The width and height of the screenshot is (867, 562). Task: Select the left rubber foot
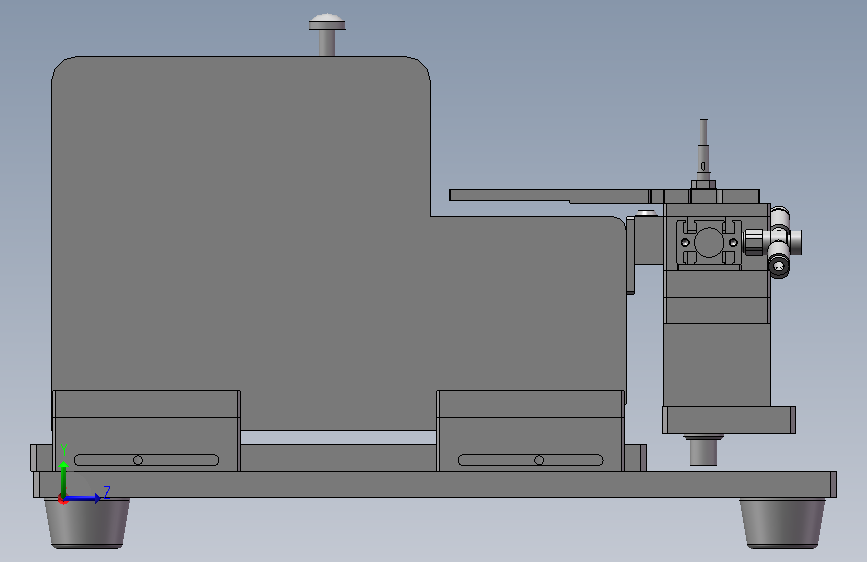pos(87,523)
